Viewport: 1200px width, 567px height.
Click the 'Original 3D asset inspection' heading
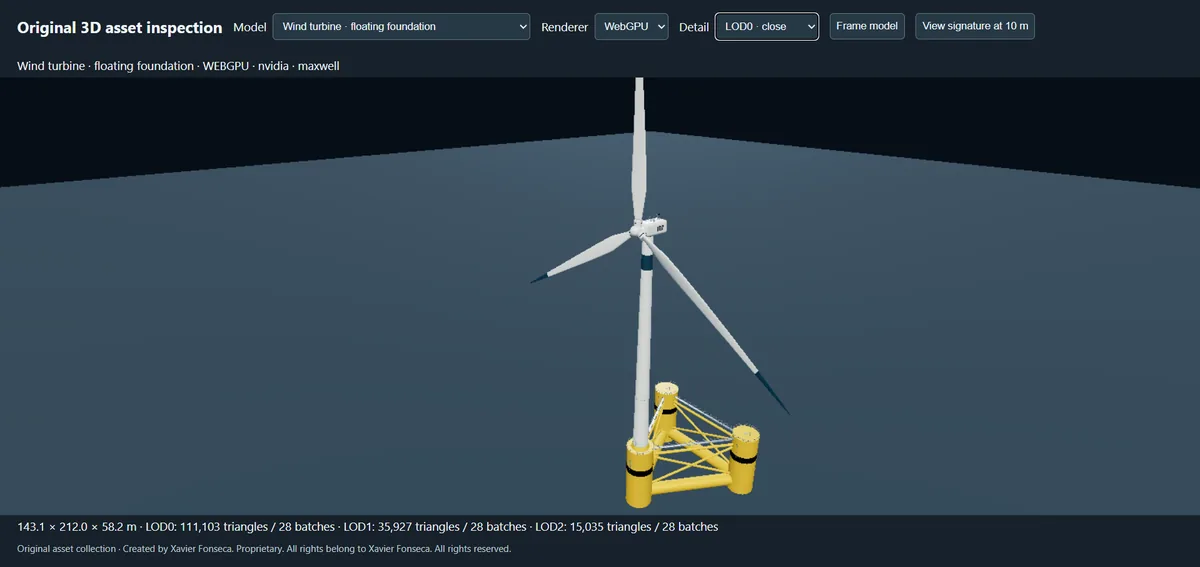pyautogui.click(x=120, y=27)
